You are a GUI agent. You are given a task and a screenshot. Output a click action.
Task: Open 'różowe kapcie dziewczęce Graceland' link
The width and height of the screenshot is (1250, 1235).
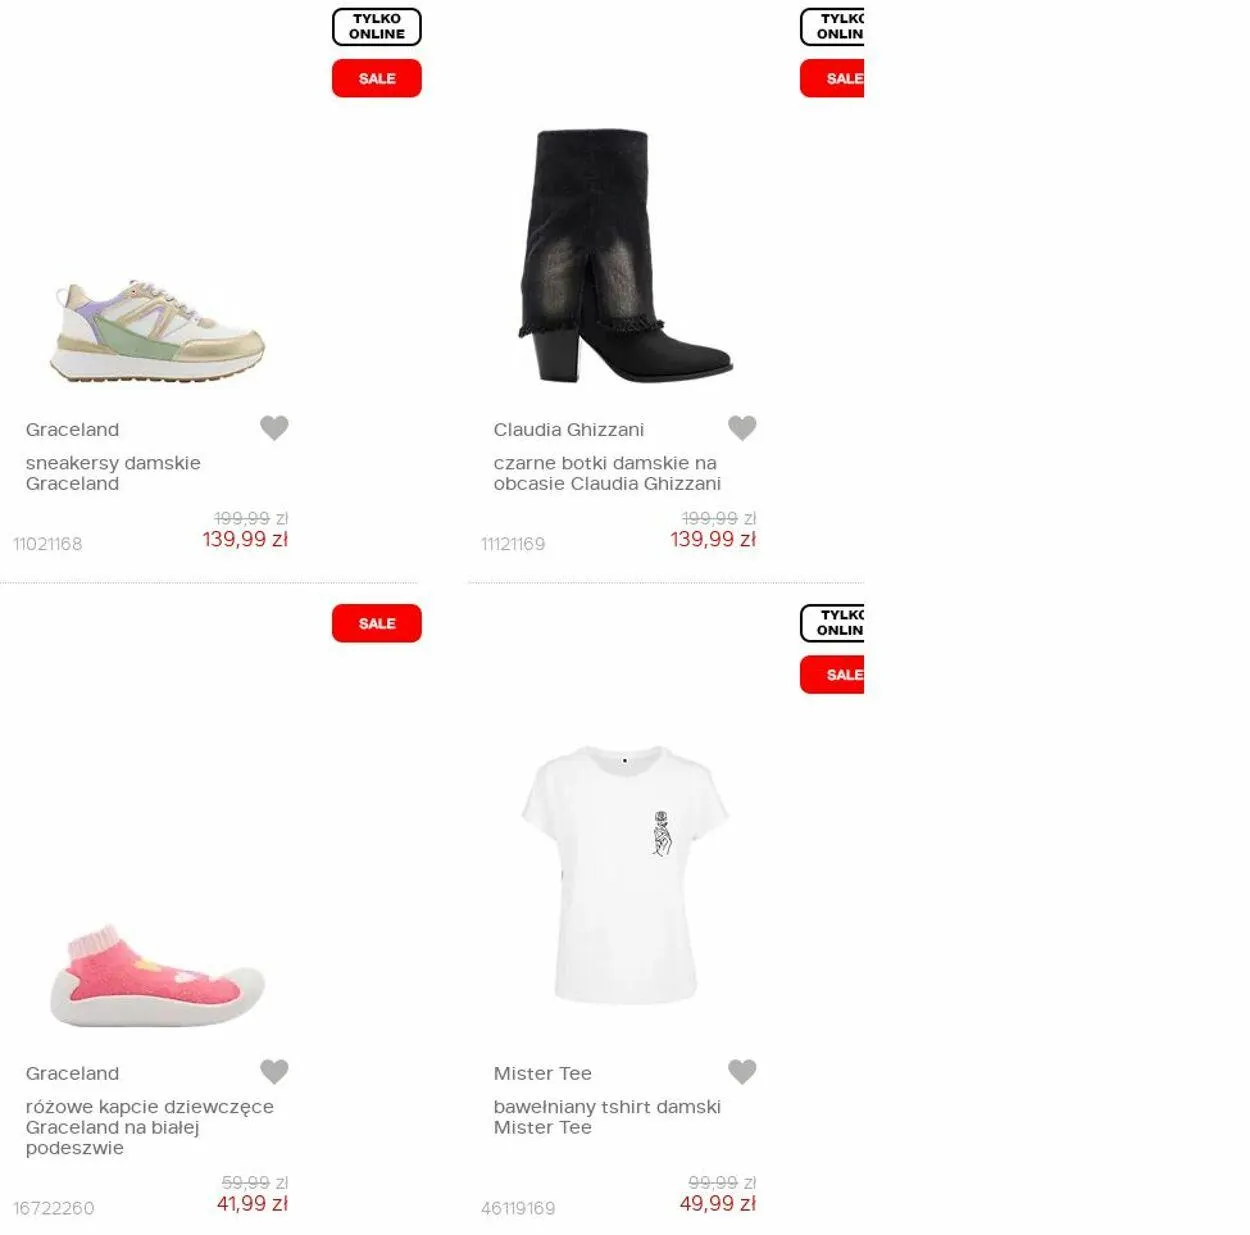pos(150,1127)
